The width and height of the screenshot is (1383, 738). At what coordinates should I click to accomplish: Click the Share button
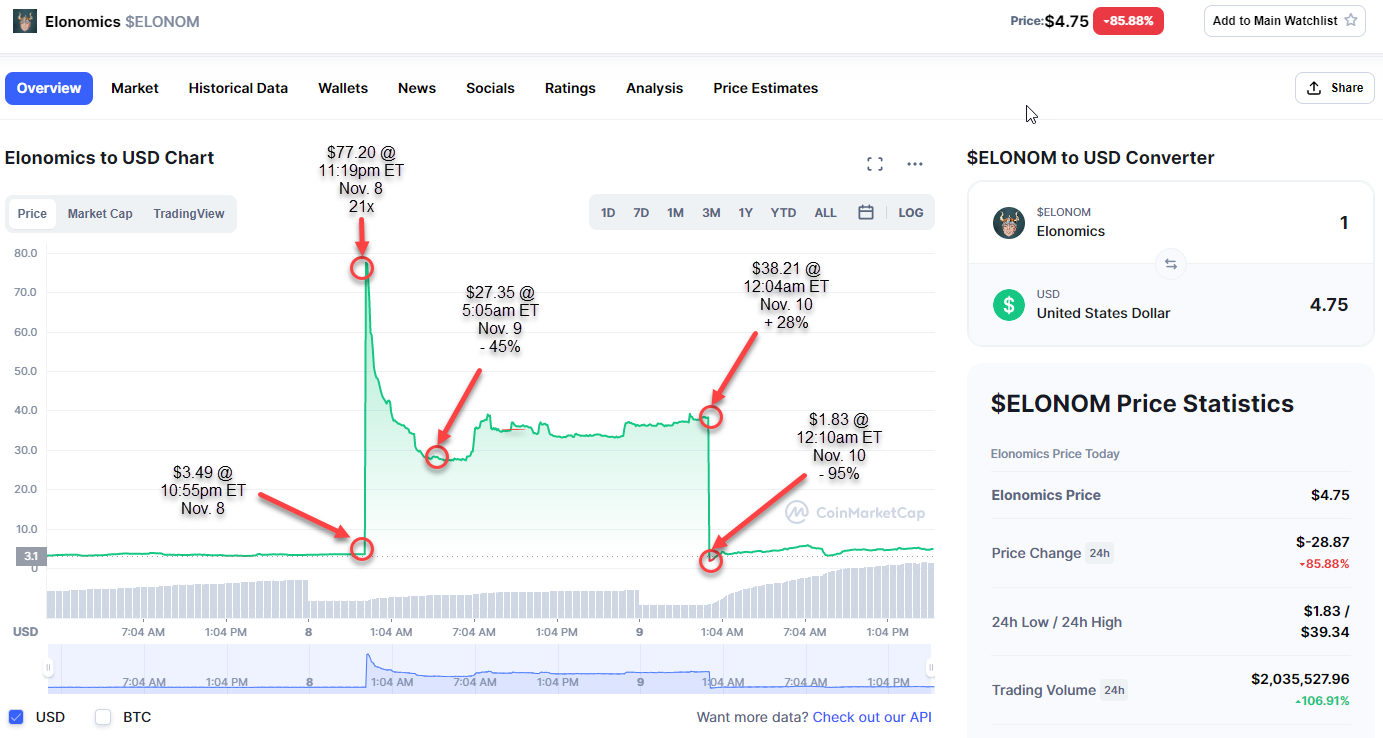click(1335, 88)
